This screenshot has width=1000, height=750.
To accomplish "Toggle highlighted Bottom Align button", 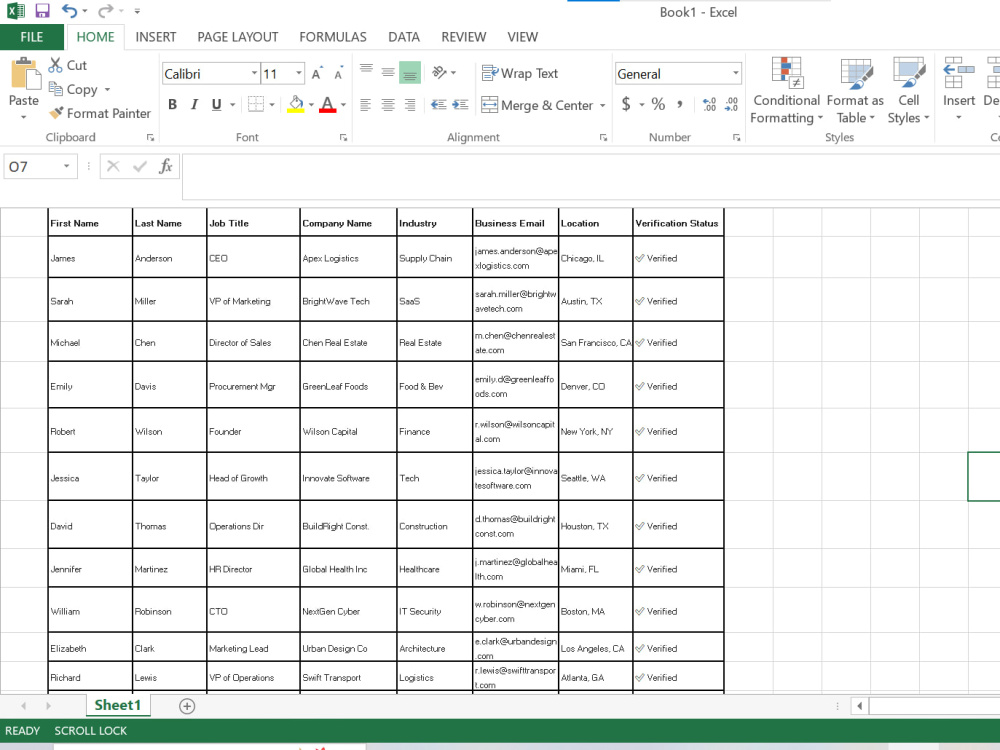I will (x=410, y=72).
